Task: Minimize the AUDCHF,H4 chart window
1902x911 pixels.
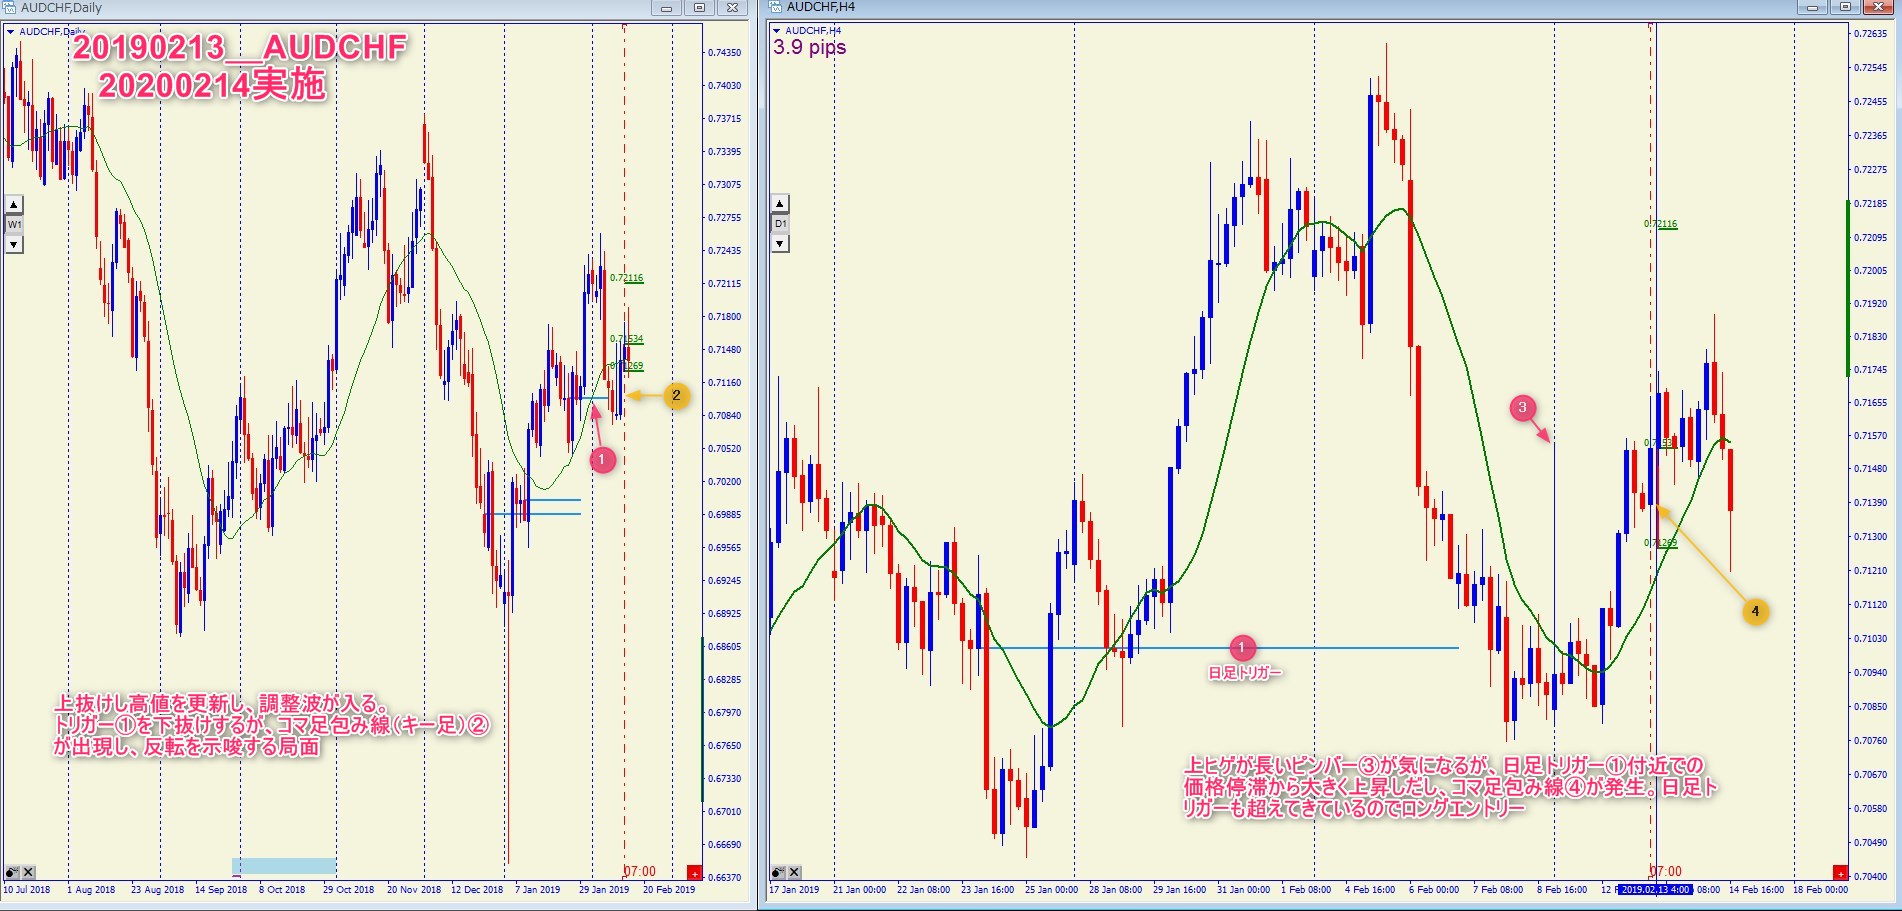Action: pos(1812,8)
